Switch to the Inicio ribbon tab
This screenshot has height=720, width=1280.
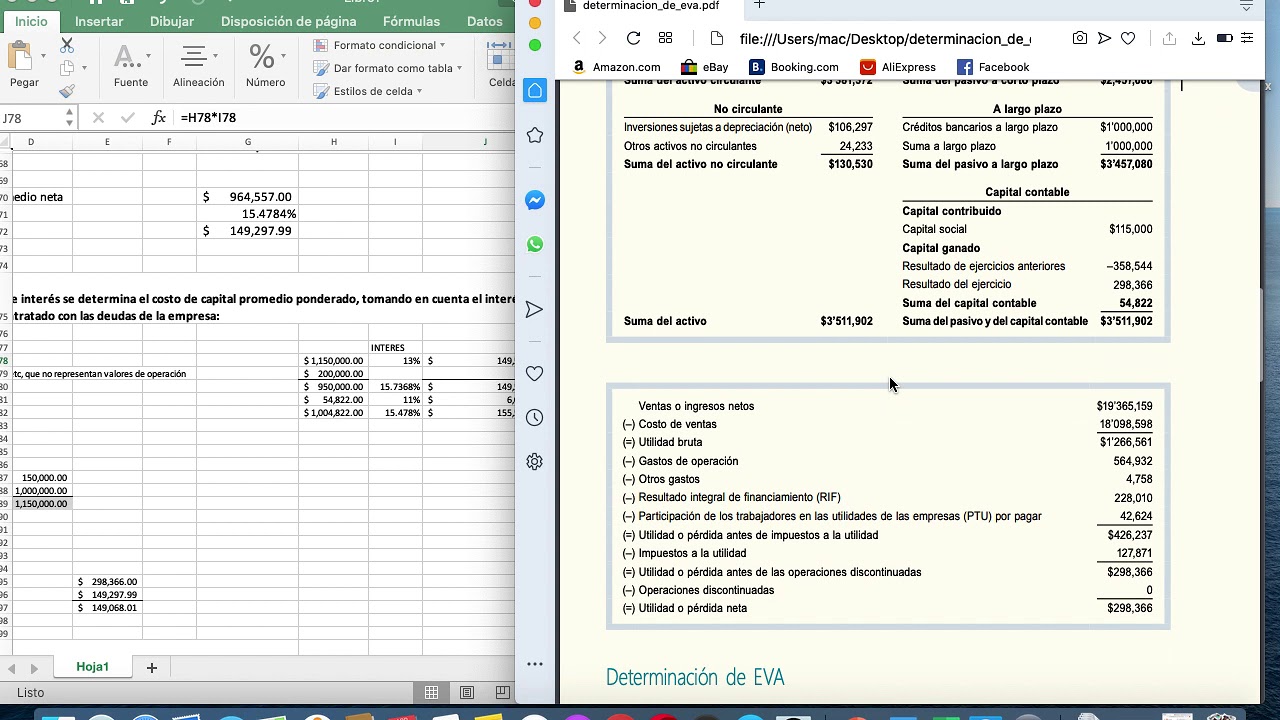coord(31,21)
